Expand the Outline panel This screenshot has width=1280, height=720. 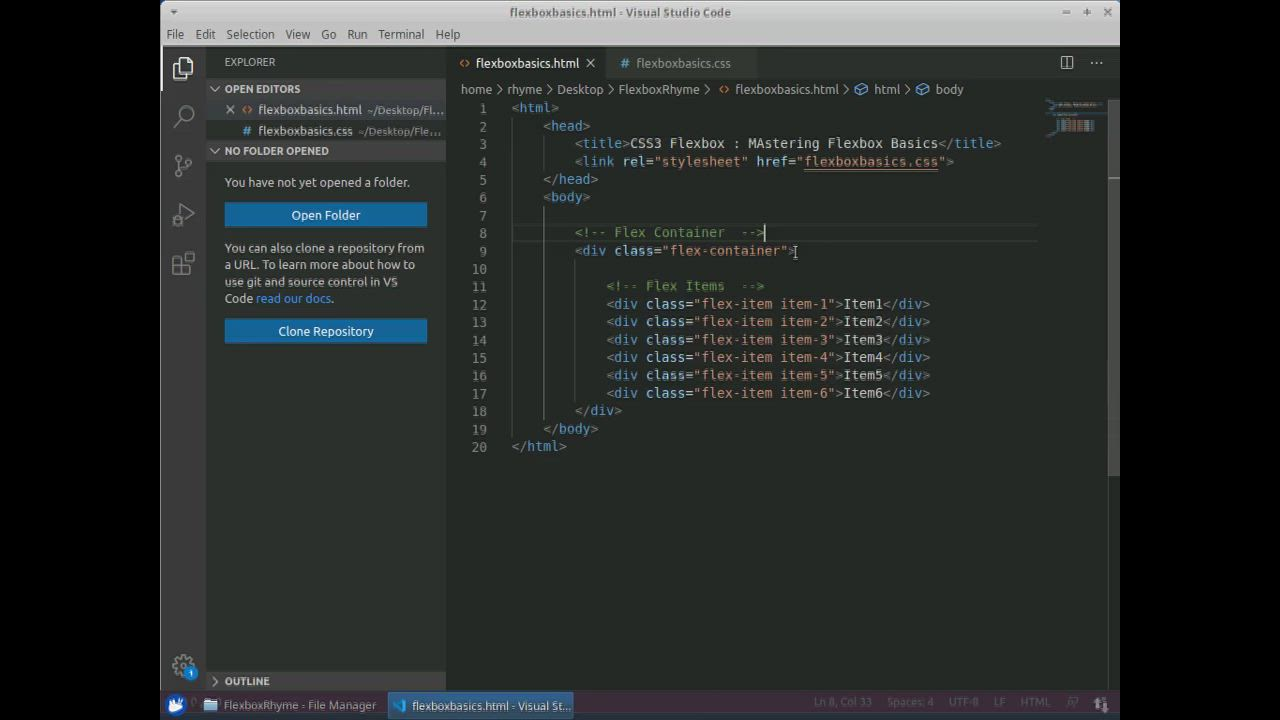[246, 681]
